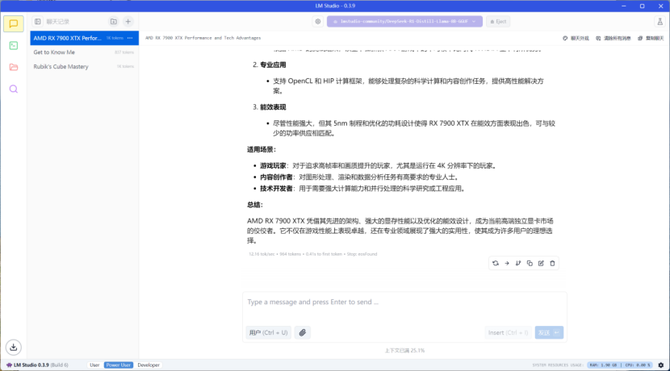Image resolution: width=670 pixels, height=371 pixels.
Task: Click the 游戏玩家 bullet item
Action: point(379,166)
